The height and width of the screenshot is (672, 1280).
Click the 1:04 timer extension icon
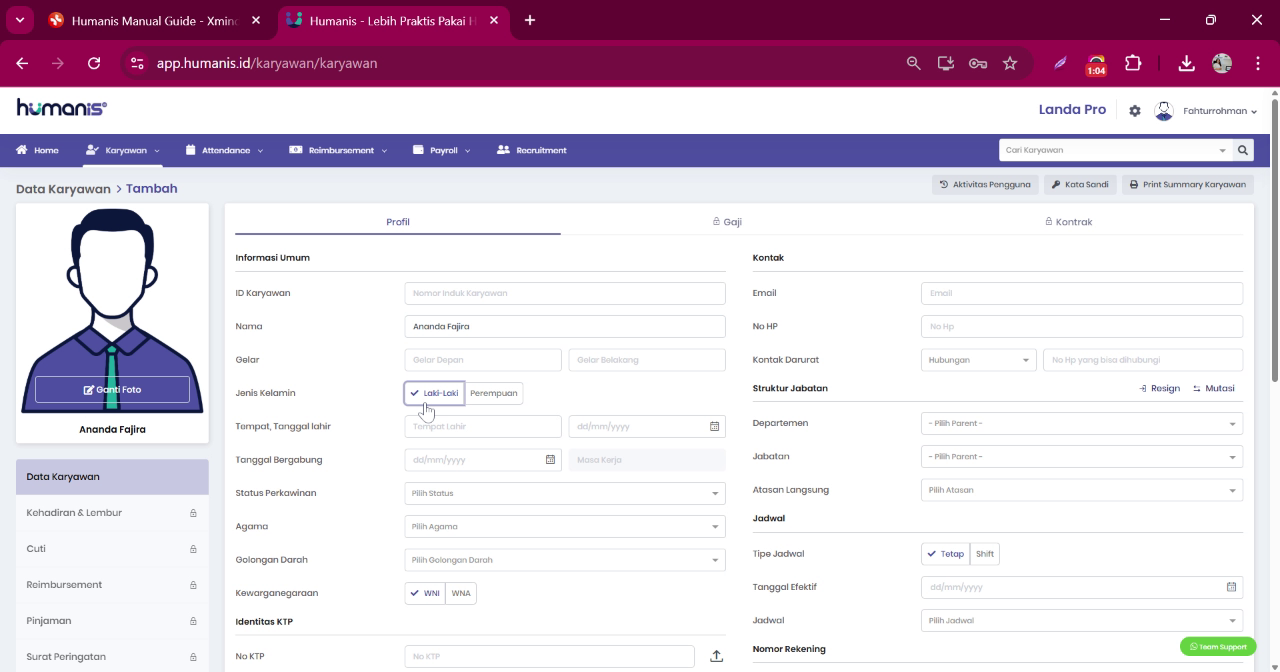click(1096, 65)
